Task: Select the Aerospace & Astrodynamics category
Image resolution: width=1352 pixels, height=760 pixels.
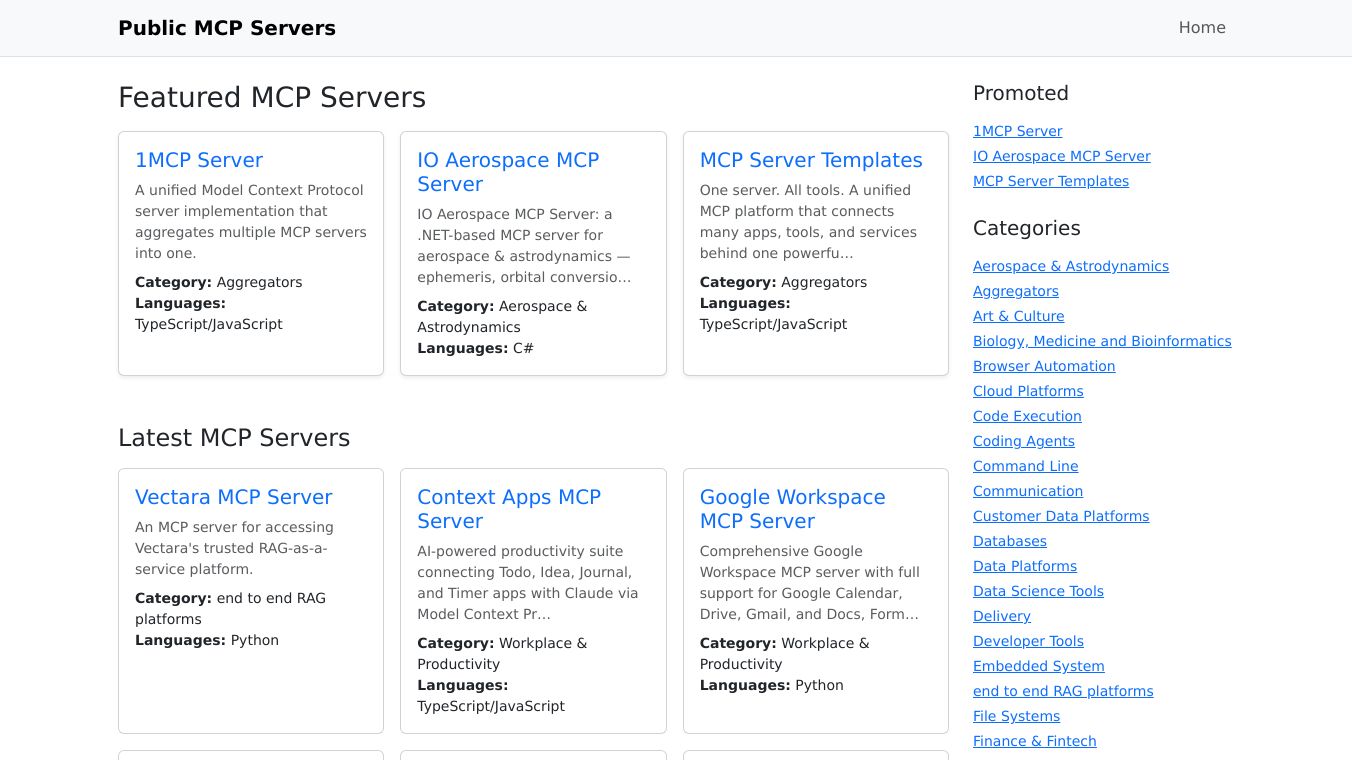Action: pos(1070,266)
